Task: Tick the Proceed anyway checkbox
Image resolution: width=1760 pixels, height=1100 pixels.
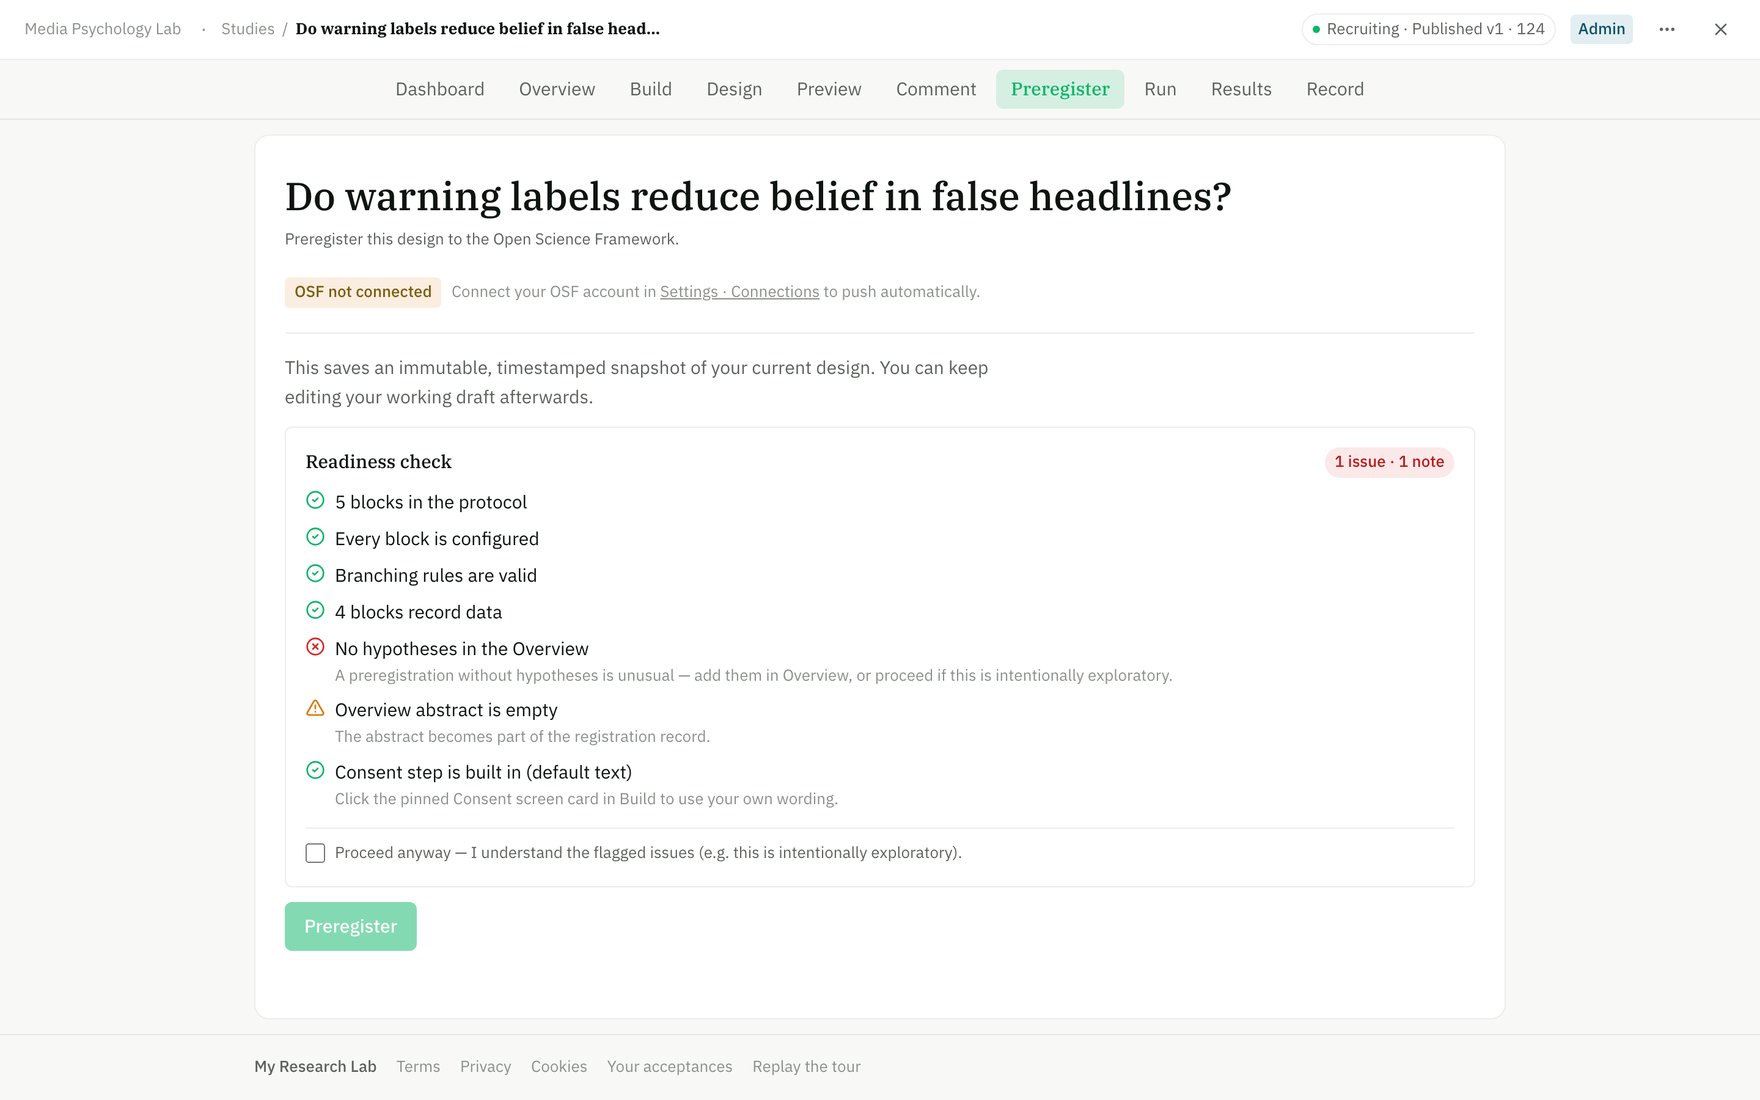Action: pos(315,853)
